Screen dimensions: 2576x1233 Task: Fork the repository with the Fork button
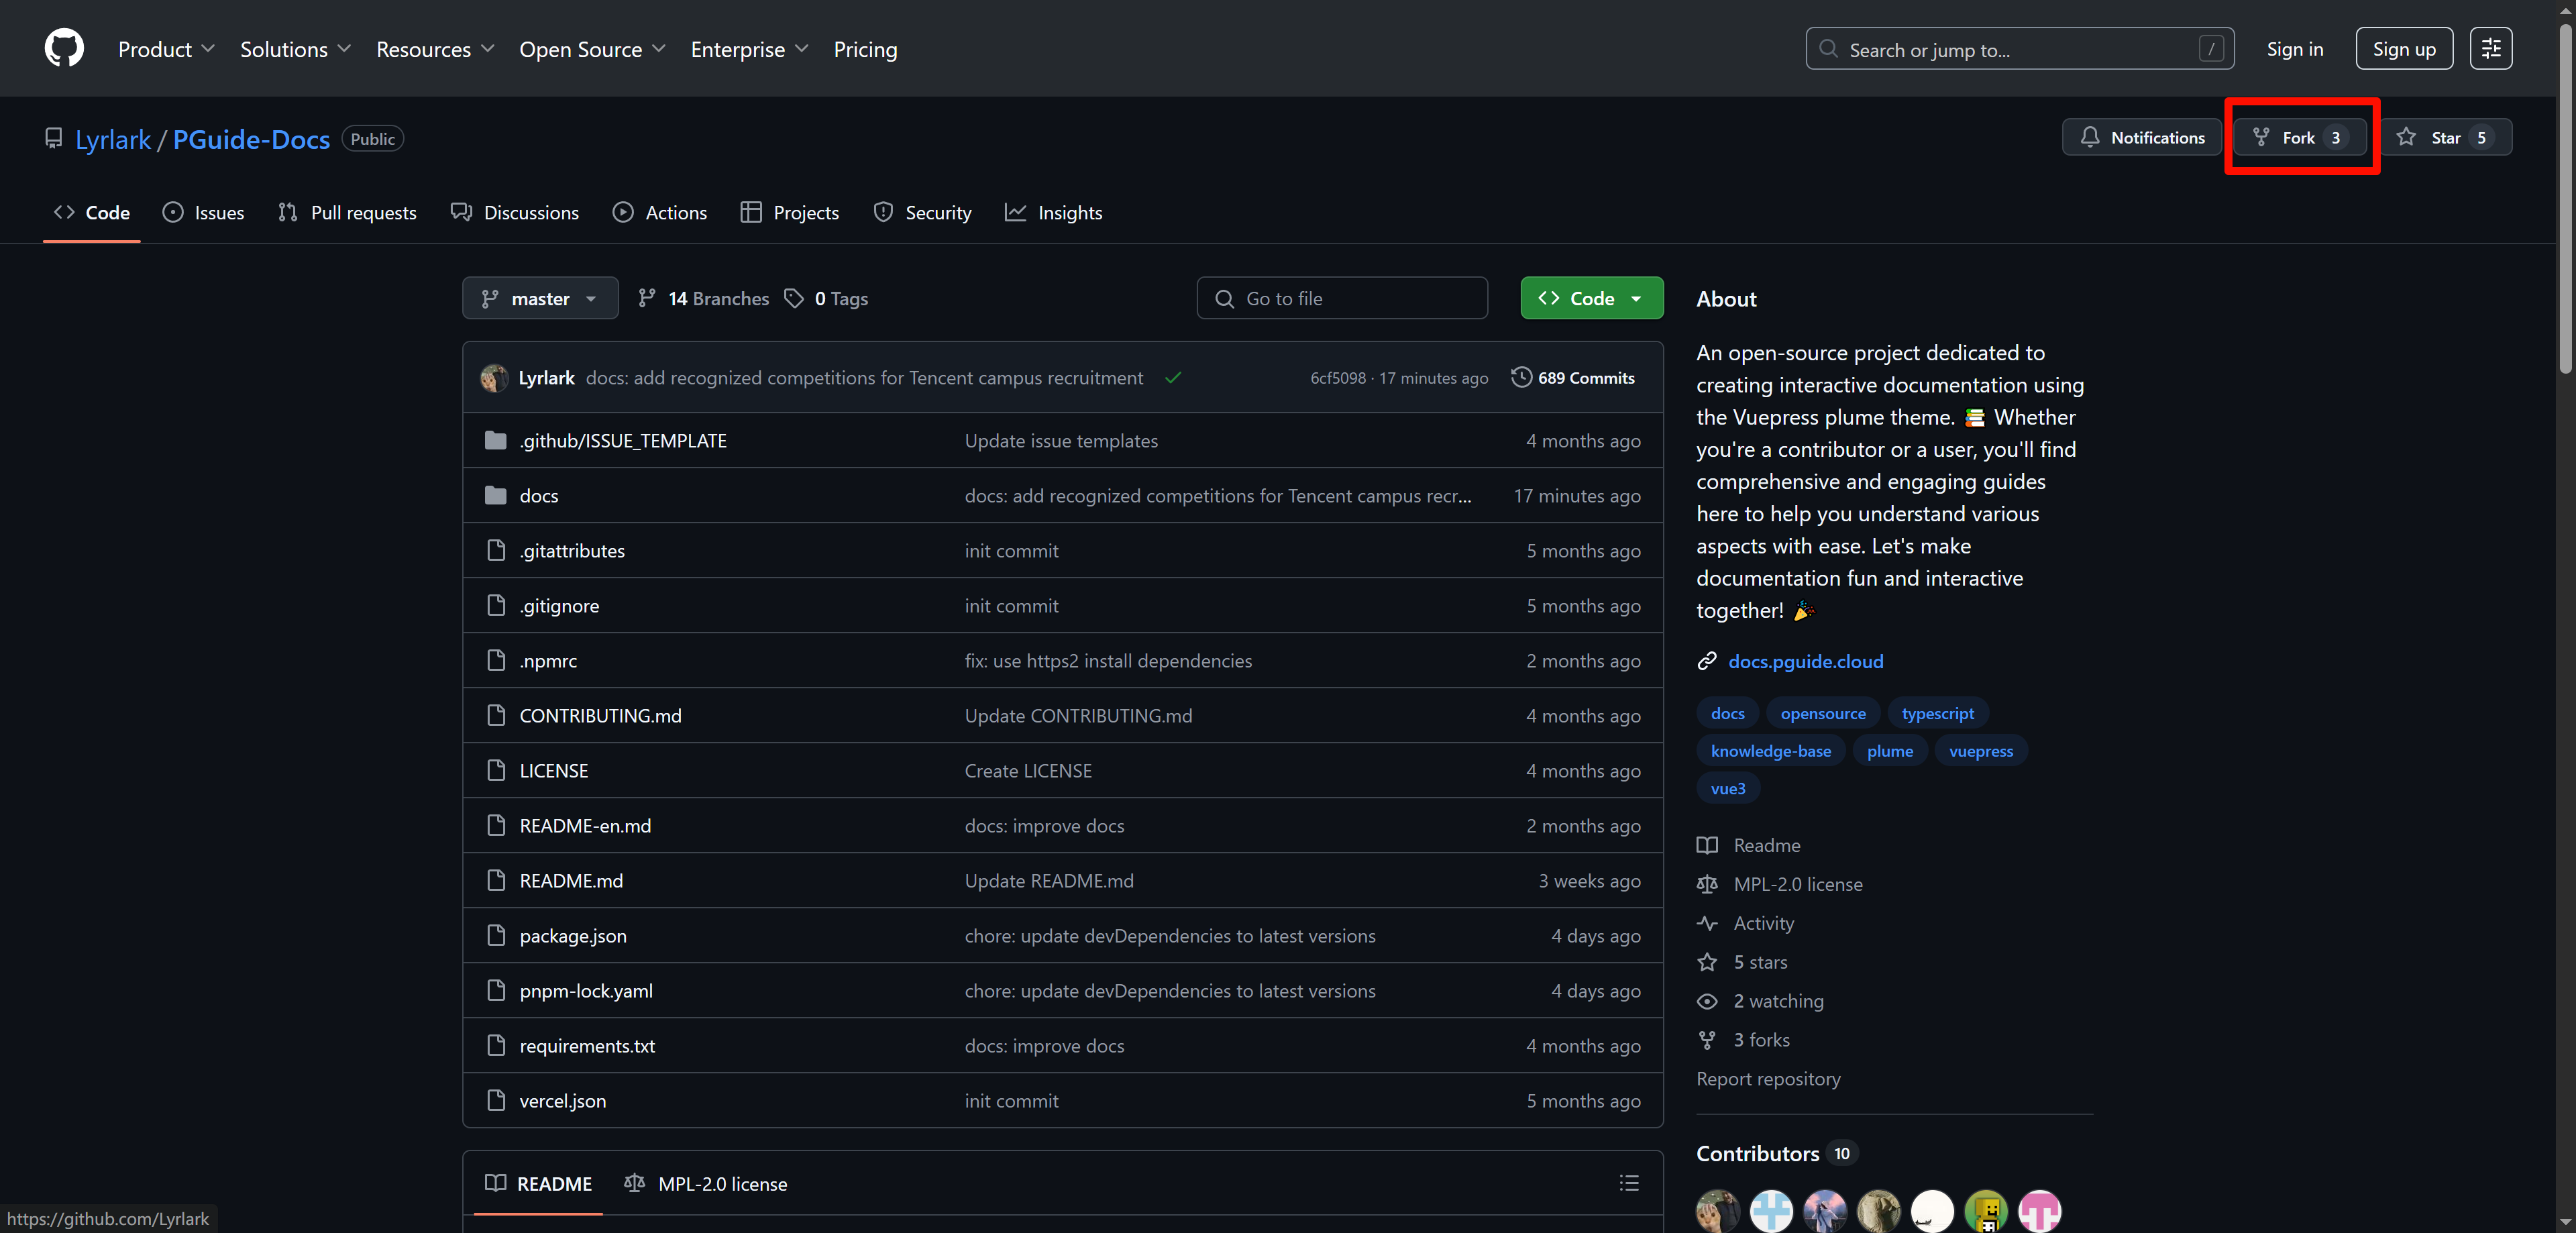(x=2301, y=137)
